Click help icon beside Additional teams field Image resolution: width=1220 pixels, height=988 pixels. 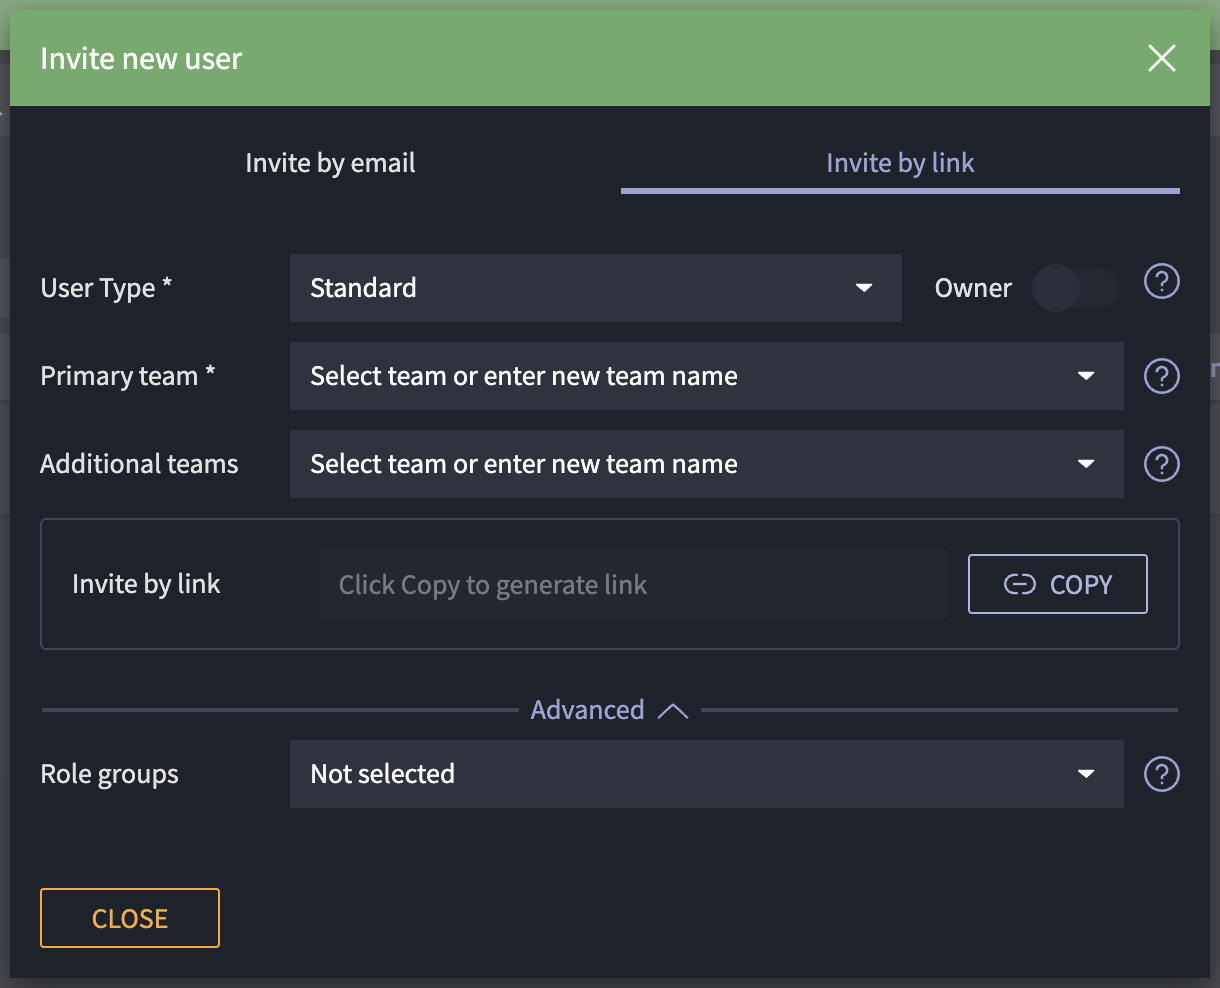click(1161, 464)
